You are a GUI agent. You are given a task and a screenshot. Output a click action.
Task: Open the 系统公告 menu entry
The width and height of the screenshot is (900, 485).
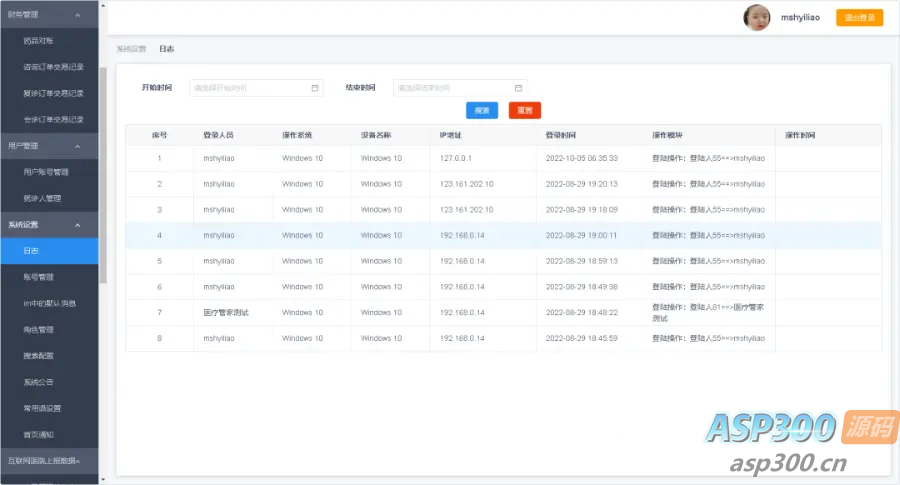39,382
